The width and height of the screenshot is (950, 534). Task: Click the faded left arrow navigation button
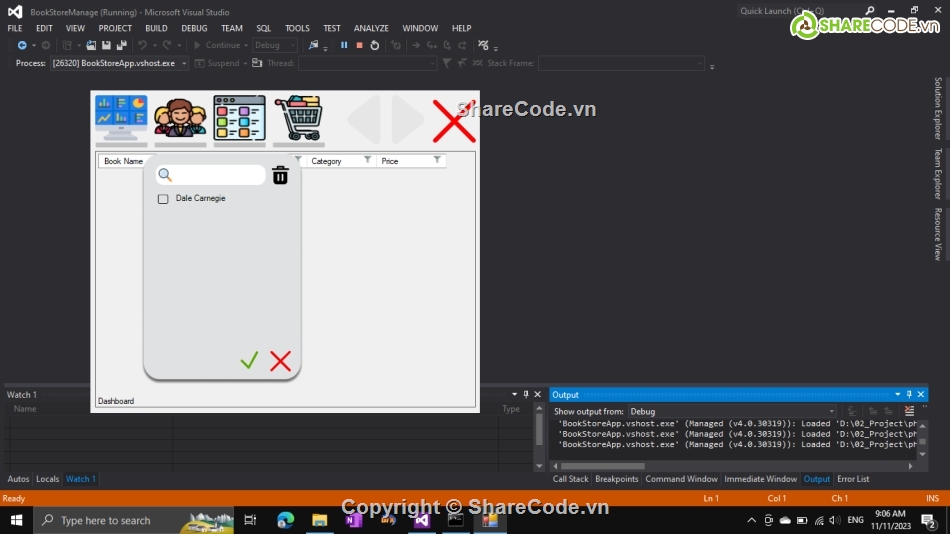365,119
